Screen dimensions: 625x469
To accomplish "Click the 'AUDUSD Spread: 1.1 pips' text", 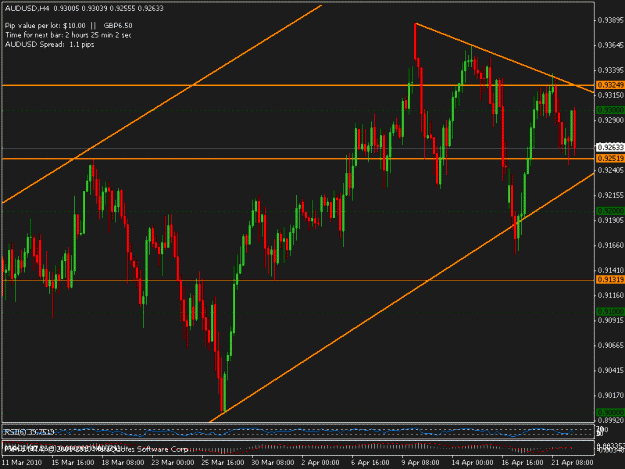I will (49, 44).
